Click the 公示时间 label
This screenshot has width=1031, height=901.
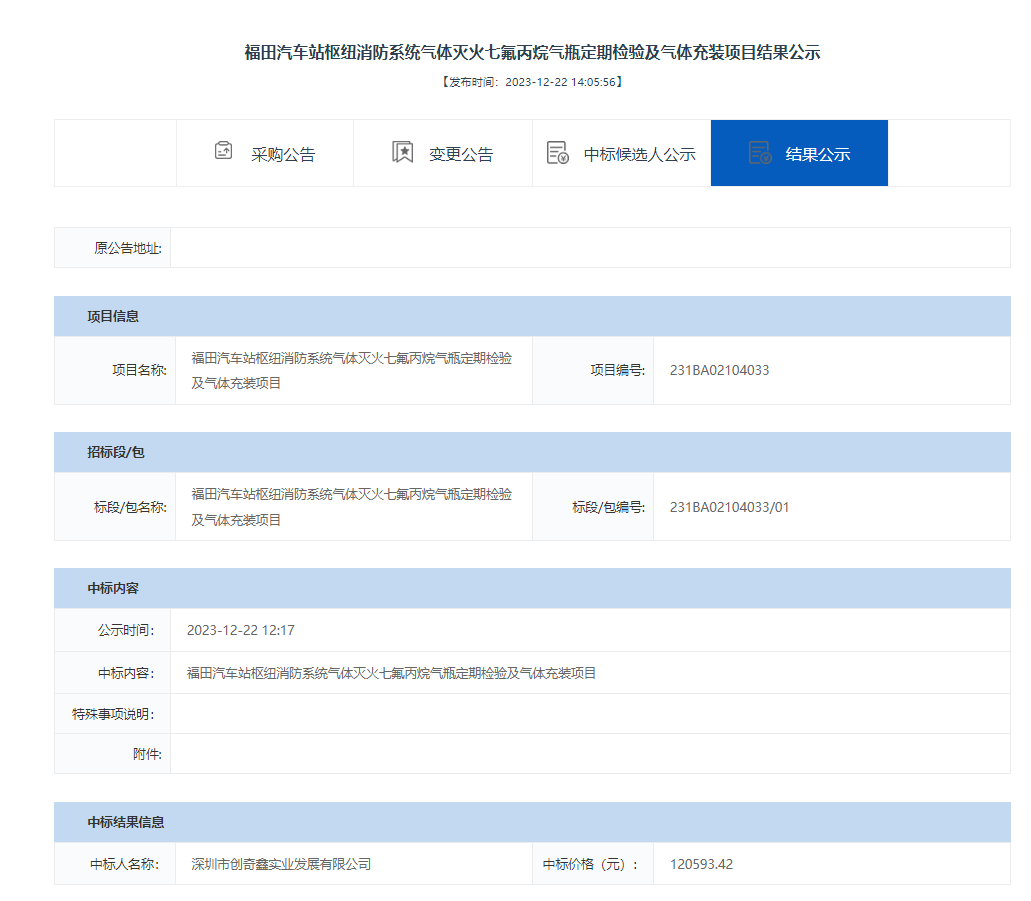126,630
